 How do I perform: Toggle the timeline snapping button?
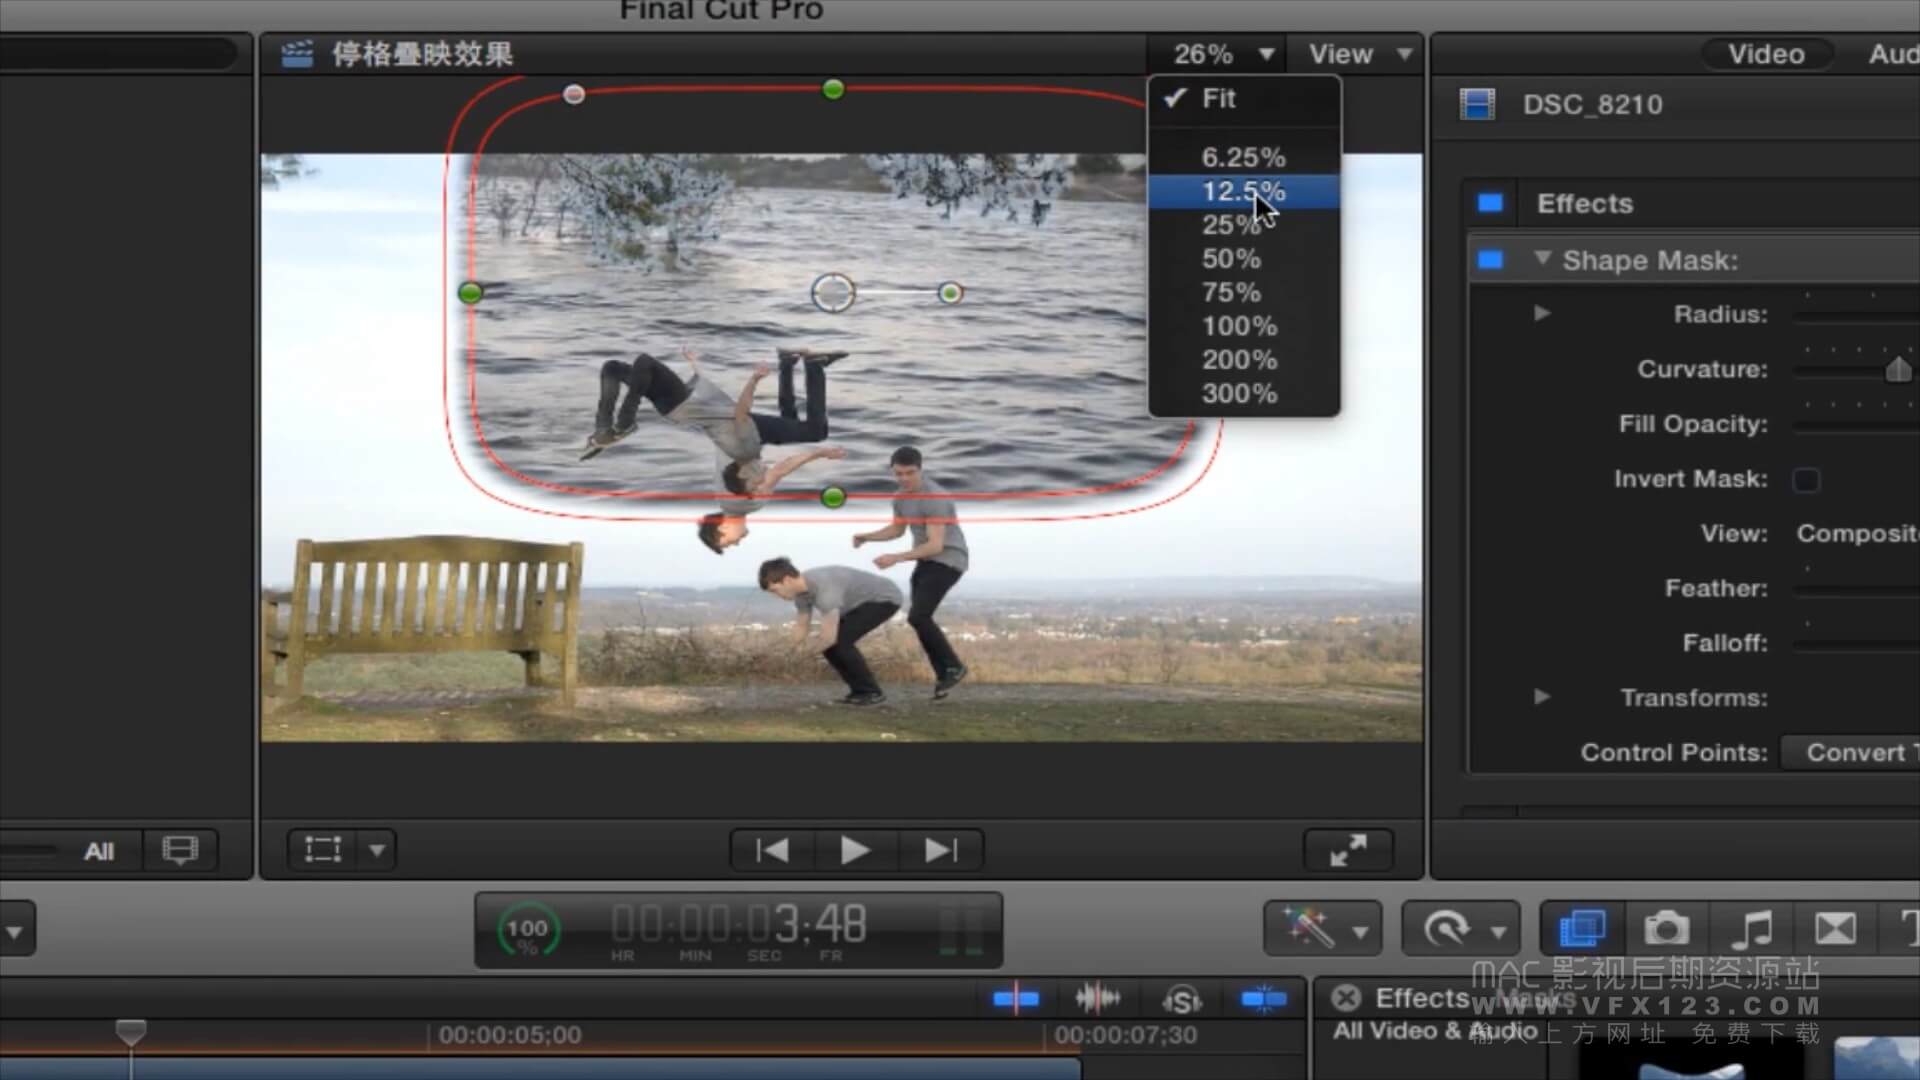click(x=1263, y=999)
